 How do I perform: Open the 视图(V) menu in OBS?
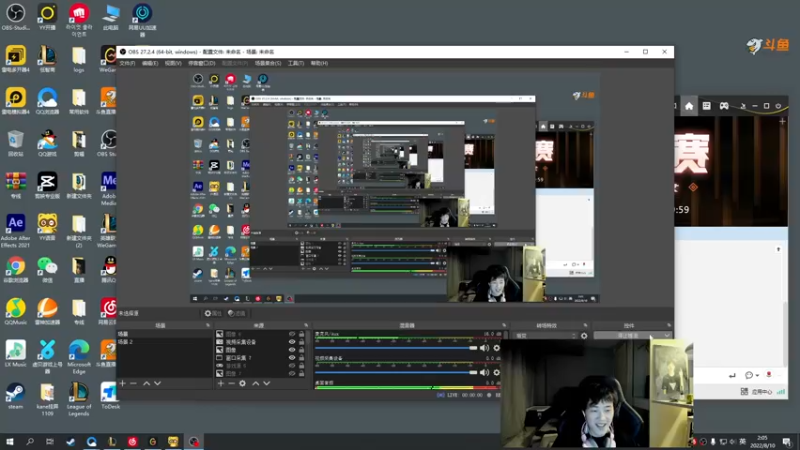tap(173, 63)
